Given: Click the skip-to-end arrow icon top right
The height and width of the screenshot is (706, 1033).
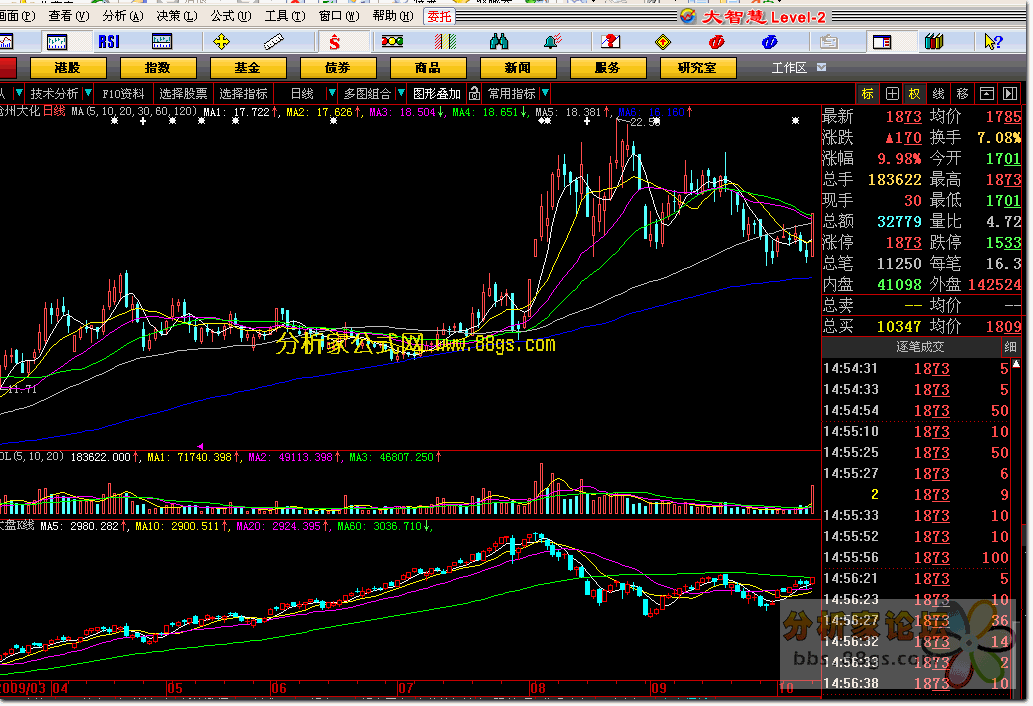Looking at the screenshot, I should tap(1009, 94).
